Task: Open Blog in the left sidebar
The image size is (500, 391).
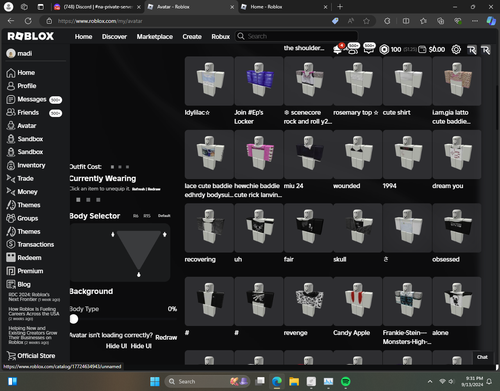Action: (18, 284)
